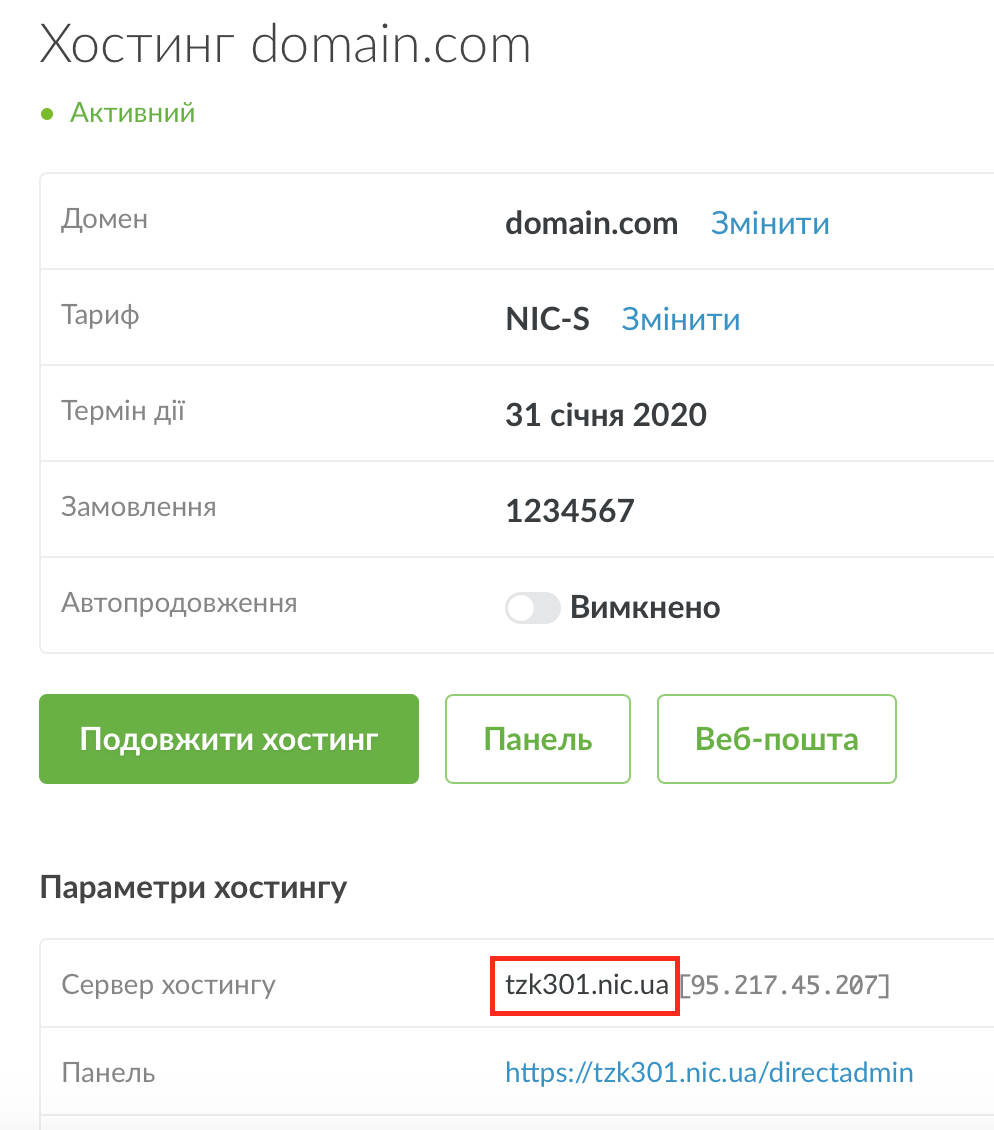
Task: Click the bold domain.com value
Action: 591,223
